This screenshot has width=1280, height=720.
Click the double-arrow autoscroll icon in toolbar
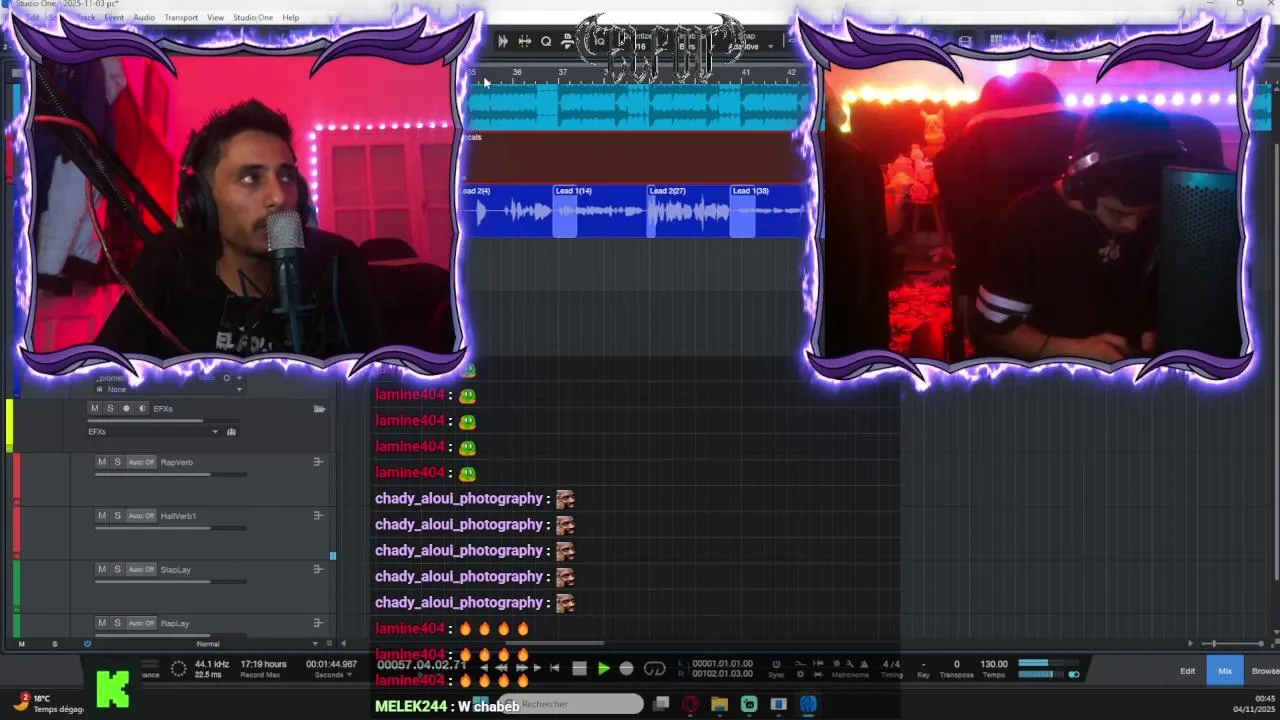click(503, 41)
